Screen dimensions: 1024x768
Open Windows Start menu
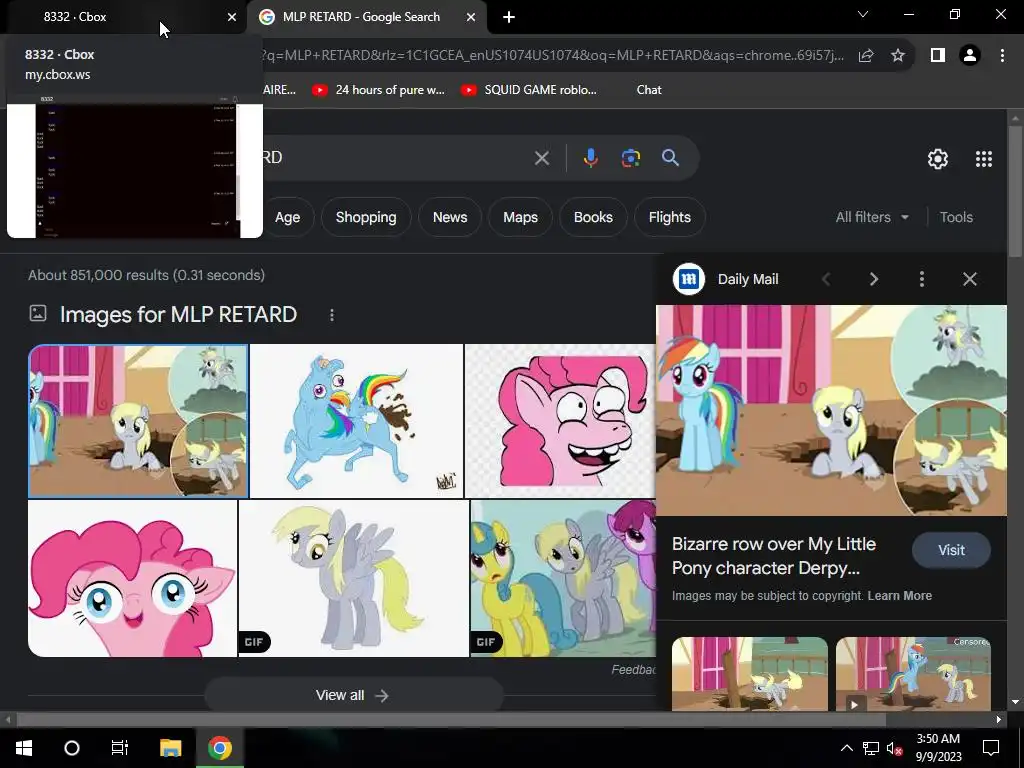pos(24,748)
